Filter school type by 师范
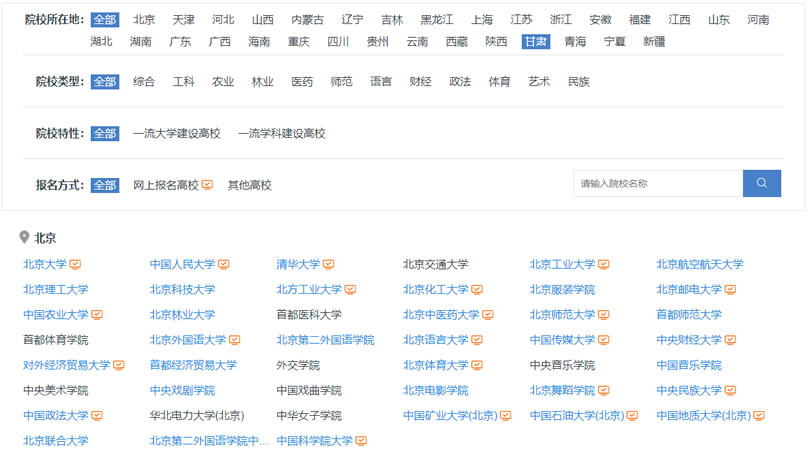 point(341,82)
